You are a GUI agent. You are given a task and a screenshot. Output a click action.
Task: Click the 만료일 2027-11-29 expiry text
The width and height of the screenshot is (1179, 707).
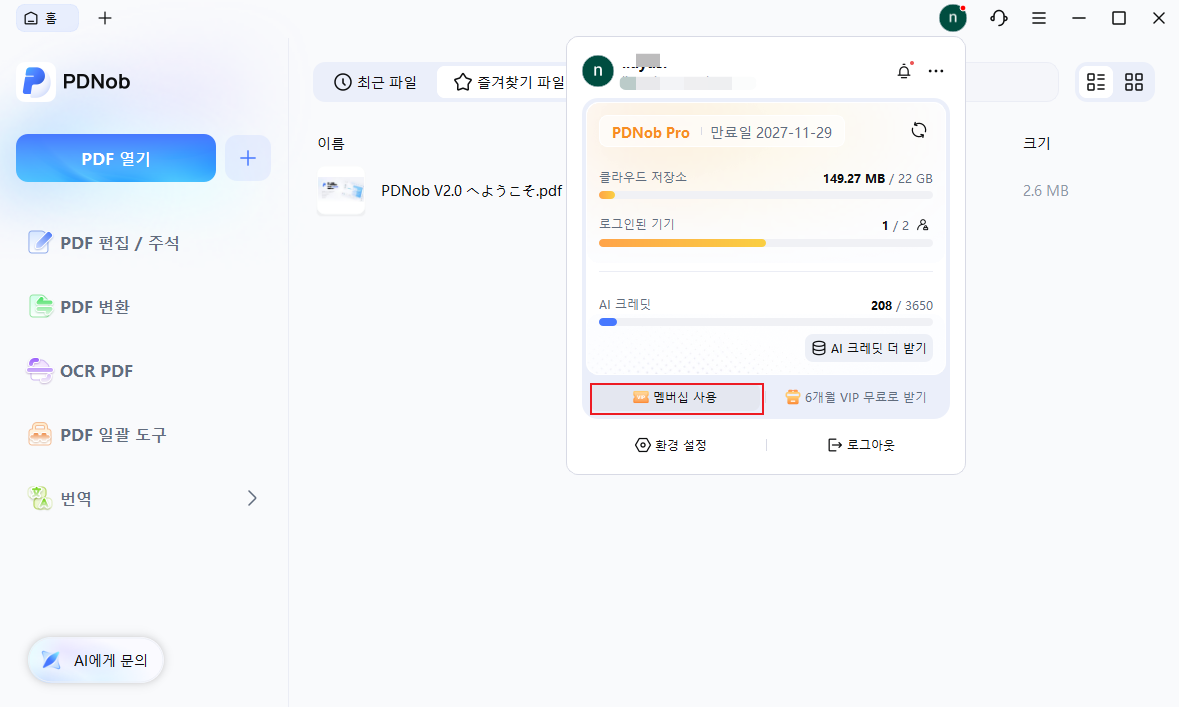pos(771,133)
